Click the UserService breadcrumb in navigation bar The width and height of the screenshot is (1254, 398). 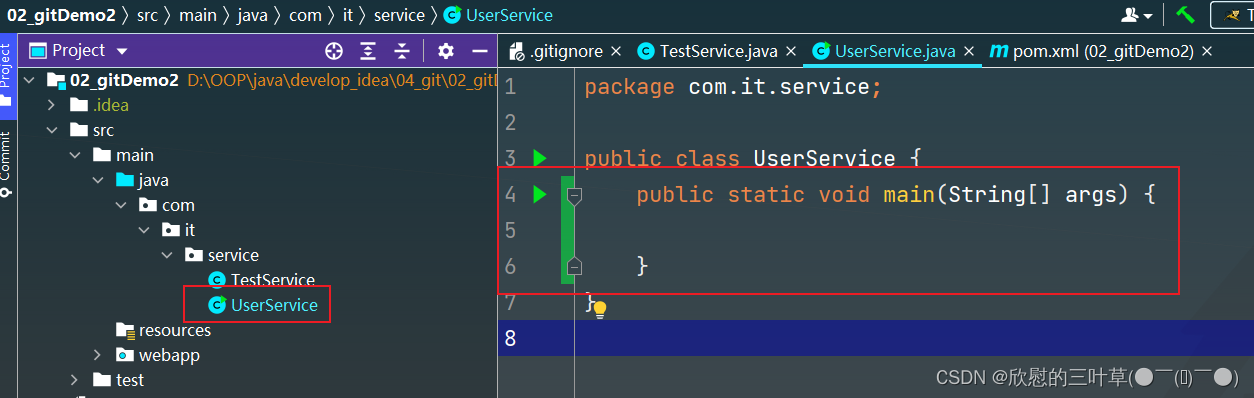click(x=510, y=15)
